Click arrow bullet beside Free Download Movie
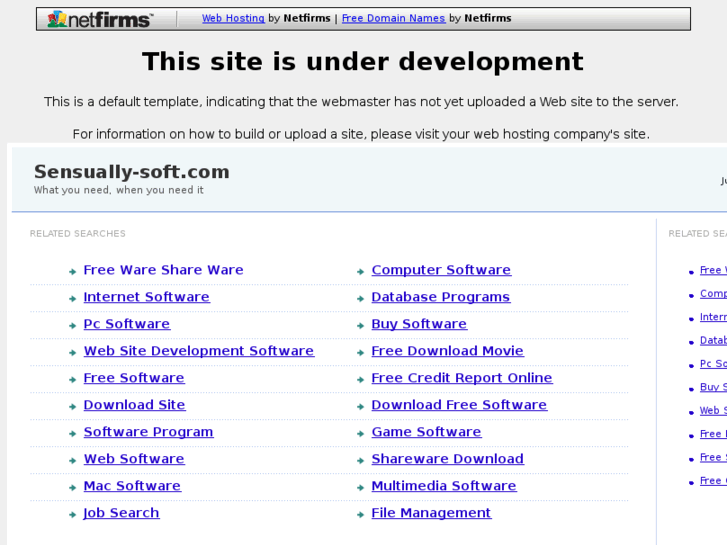The height and width of the screenshot is (545, 727). pyautogui.click(x=360, y=353)
